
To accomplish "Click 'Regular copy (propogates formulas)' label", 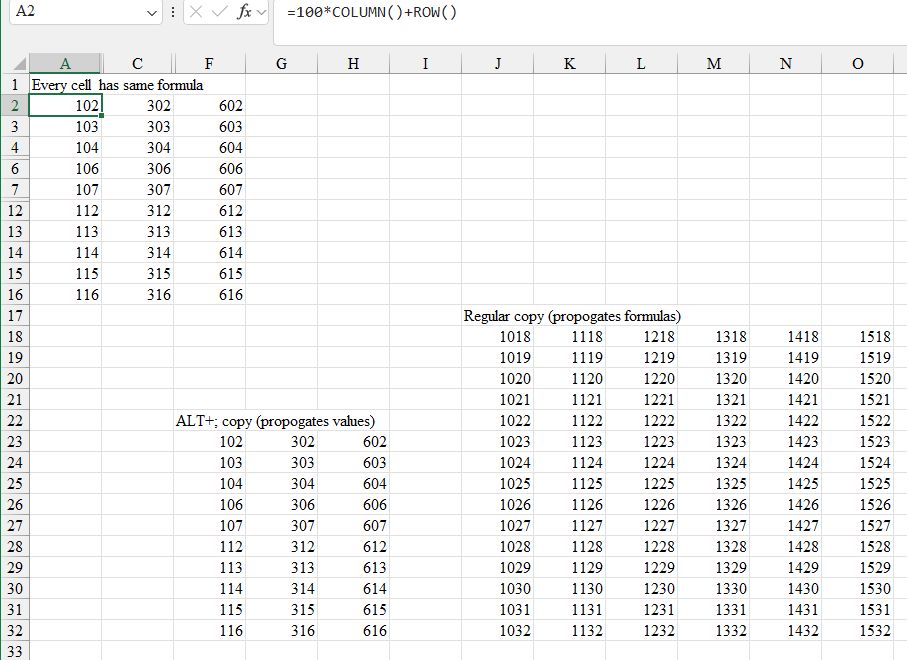I will [572, 316].
